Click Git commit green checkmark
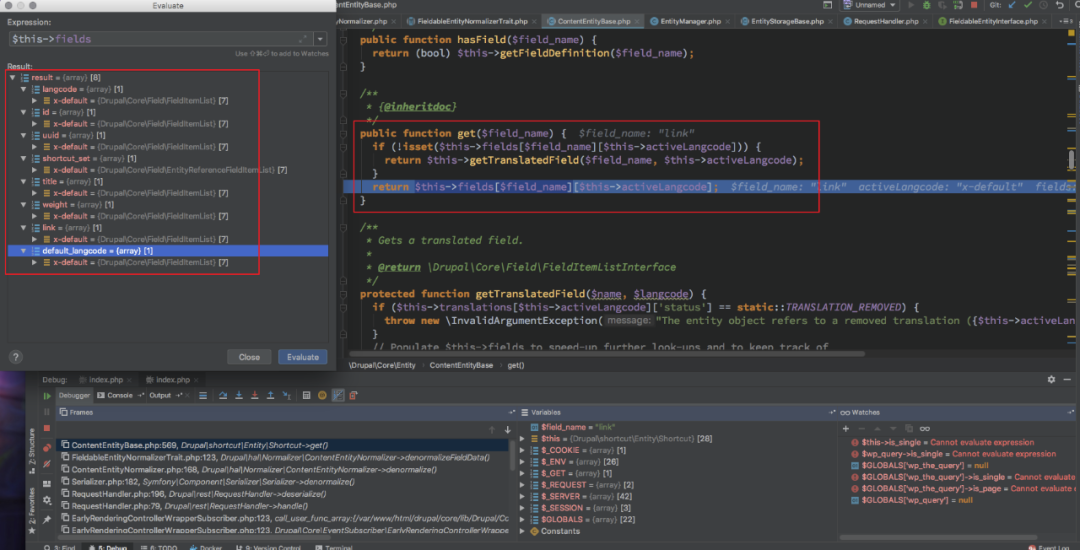 (1028, 6)
